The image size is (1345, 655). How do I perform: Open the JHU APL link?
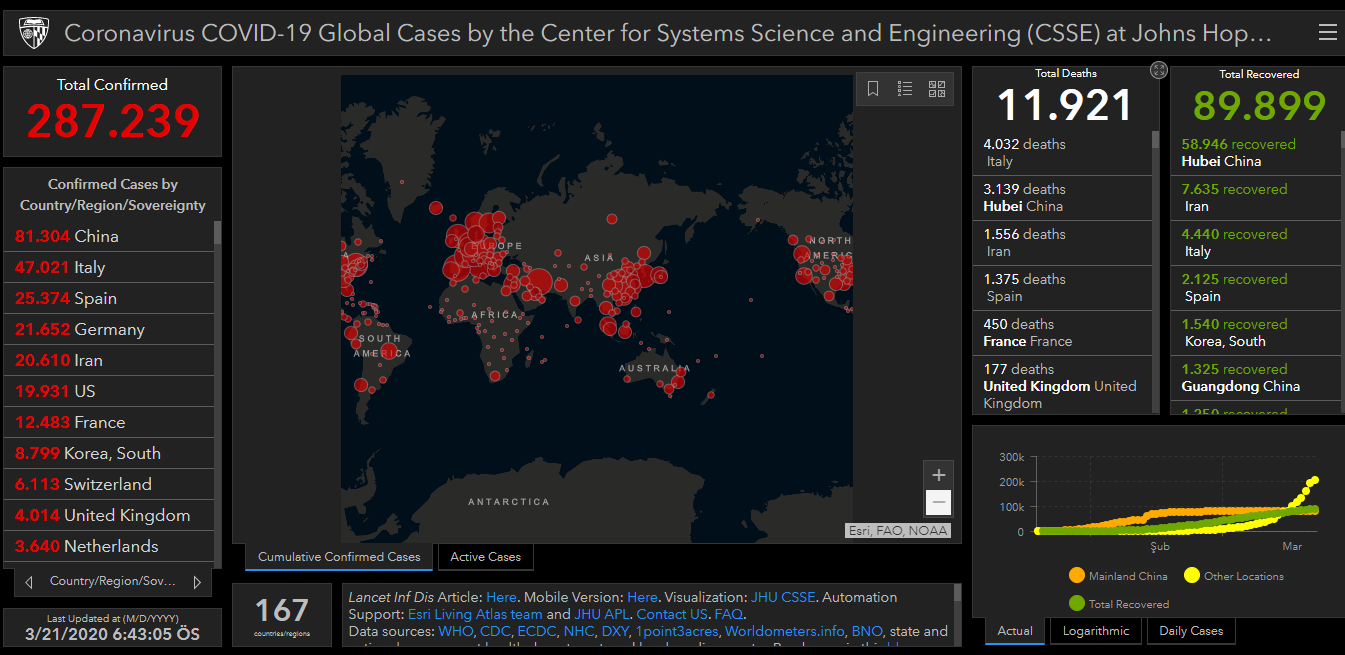[x=602, y=614]
